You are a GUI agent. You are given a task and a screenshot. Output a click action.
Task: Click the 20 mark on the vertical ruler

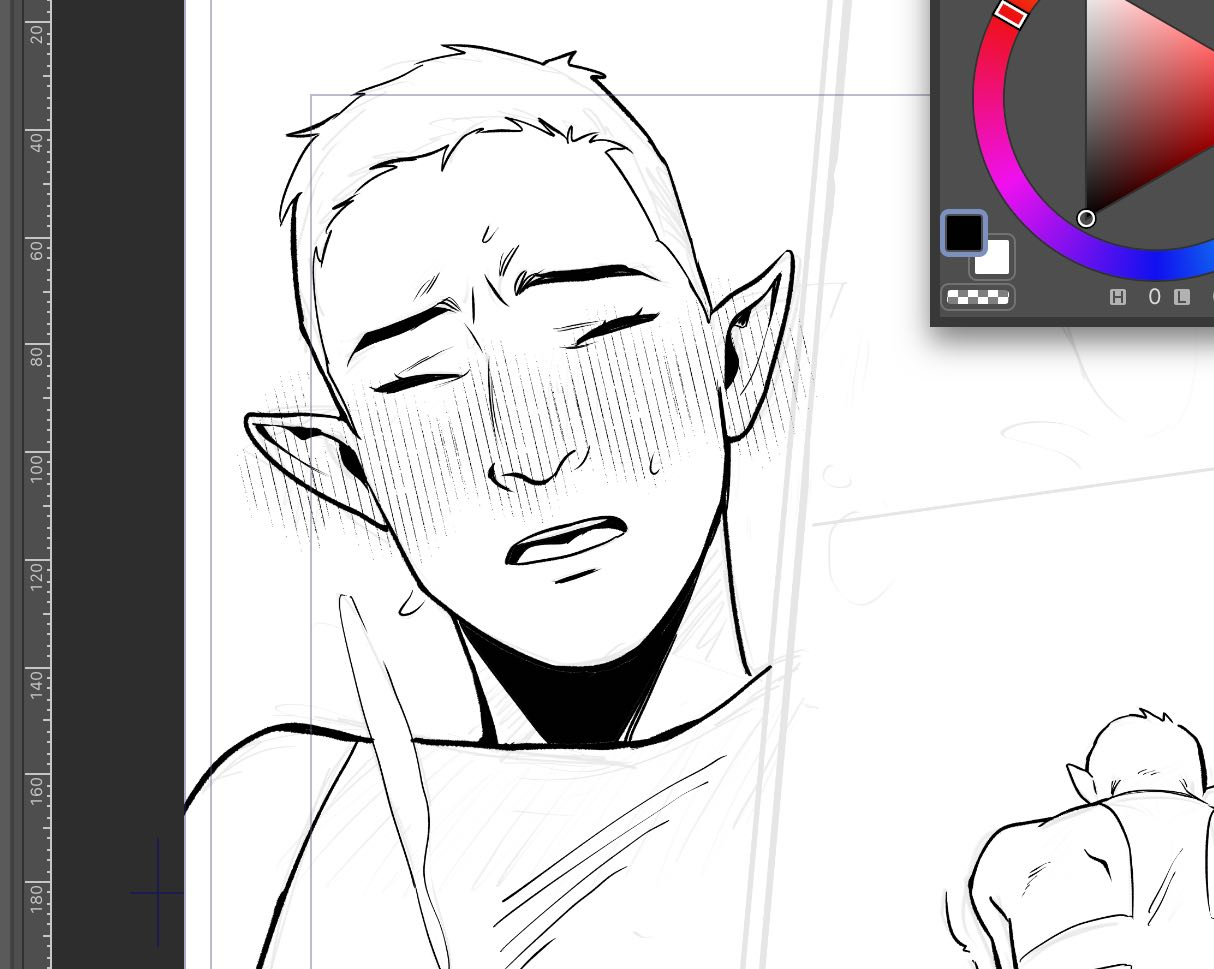click(x=37, y=33)
